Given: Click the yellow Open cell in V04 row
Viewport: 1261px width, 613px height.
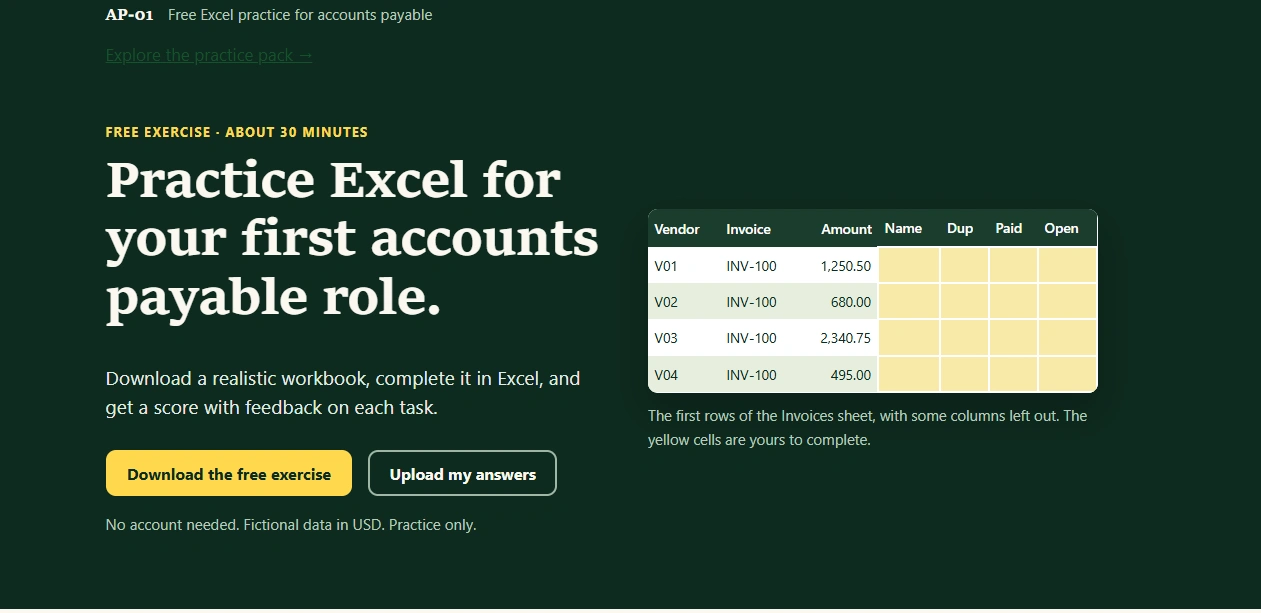Looking at the screenshot, I should click(1068, 374).
